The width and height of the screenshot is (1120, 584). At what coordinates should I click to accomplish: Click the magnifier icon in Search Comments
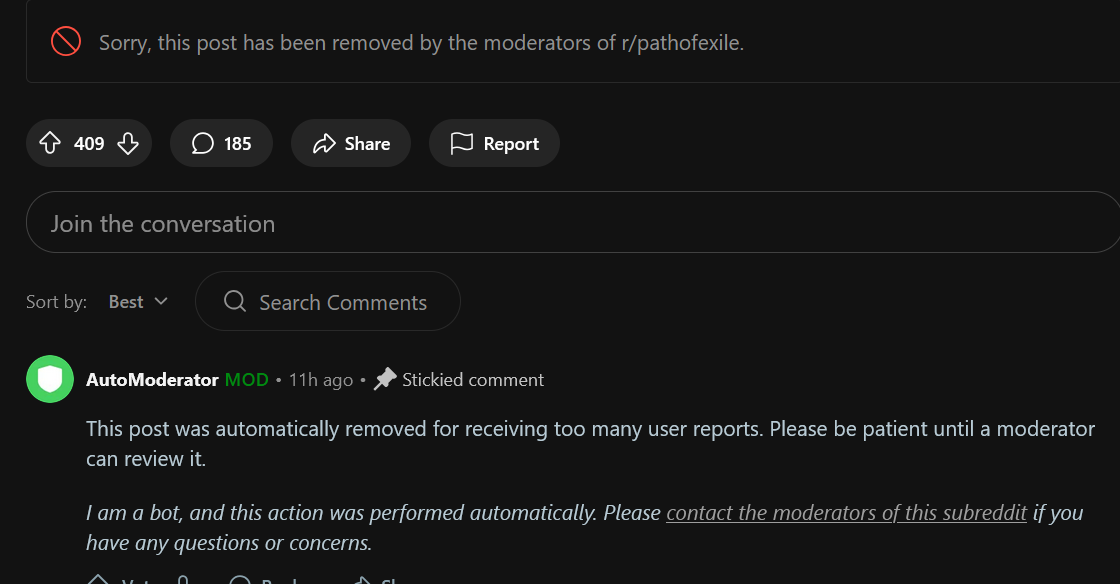pos(235,301)
